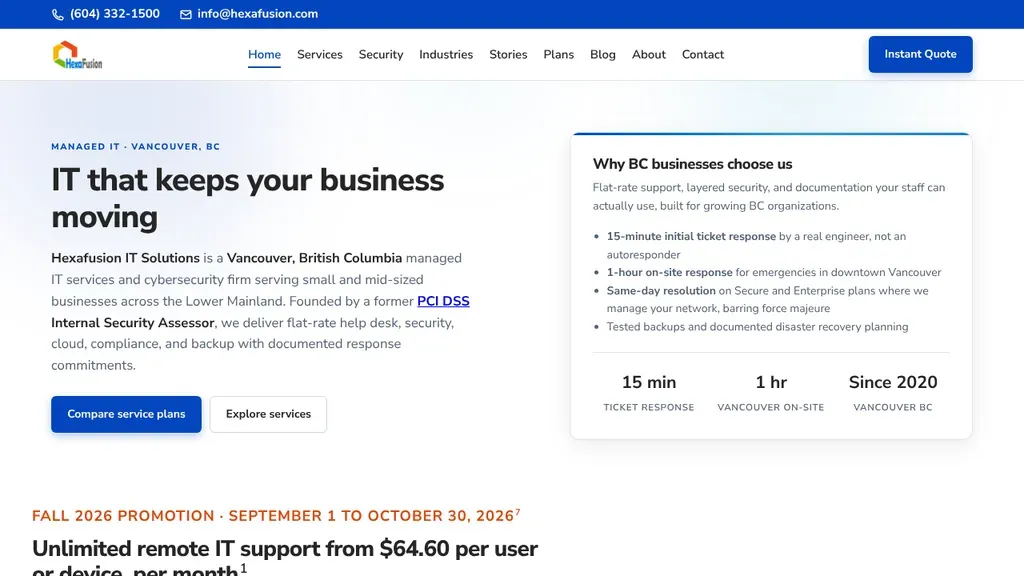The image size is (1024, 576).
Task: Click the "Internal Security Assessor" bold text
Action: coord(133,323)
